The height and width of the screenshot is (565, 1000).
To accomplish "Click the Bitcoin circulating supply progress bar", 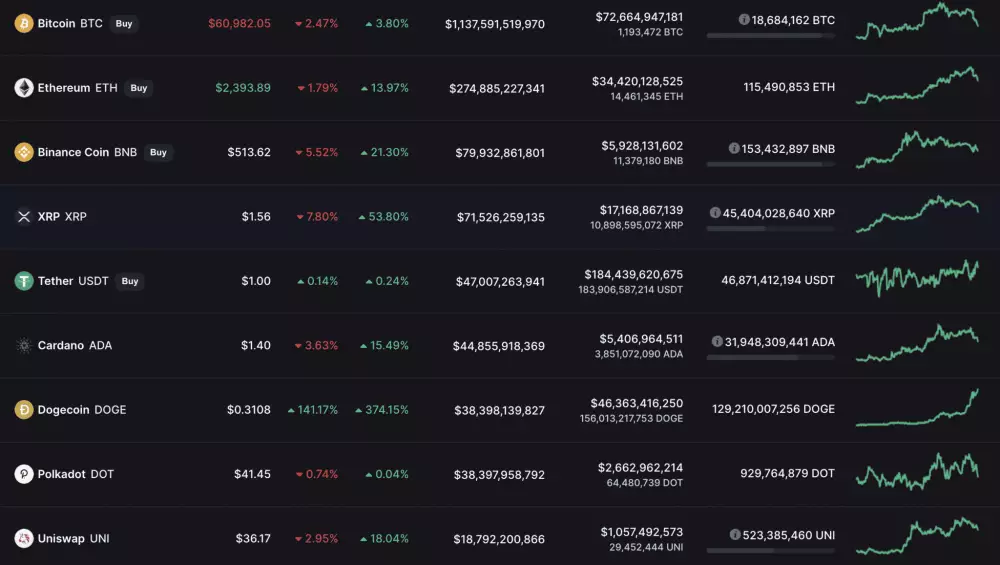I will [770, 35].
